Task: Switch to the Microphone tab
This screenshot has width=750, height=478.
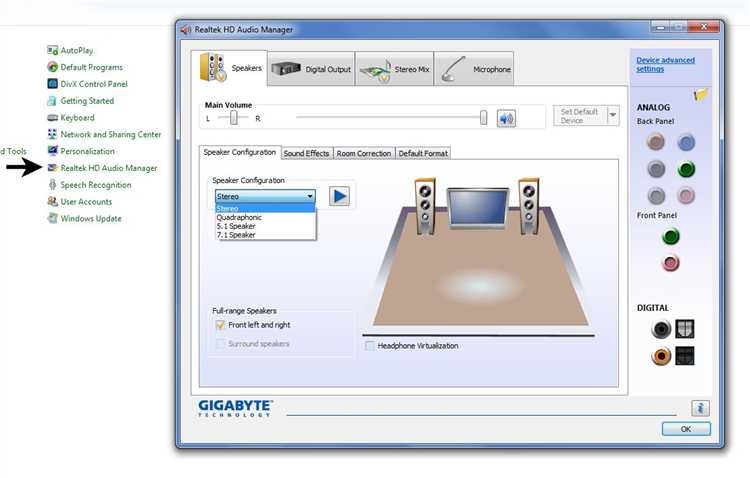Action: [x=474, y=69]
